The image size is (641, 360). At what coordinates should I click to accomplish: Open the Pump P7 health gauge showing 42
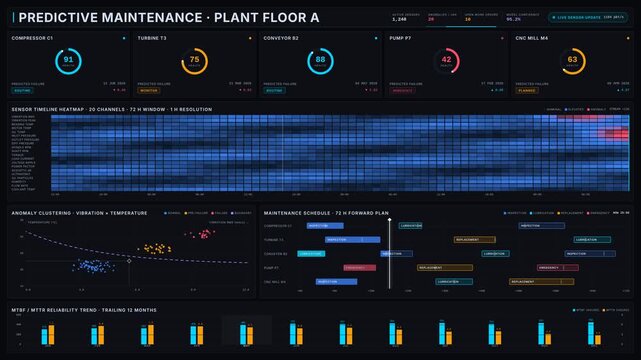(x=446, y=61)
